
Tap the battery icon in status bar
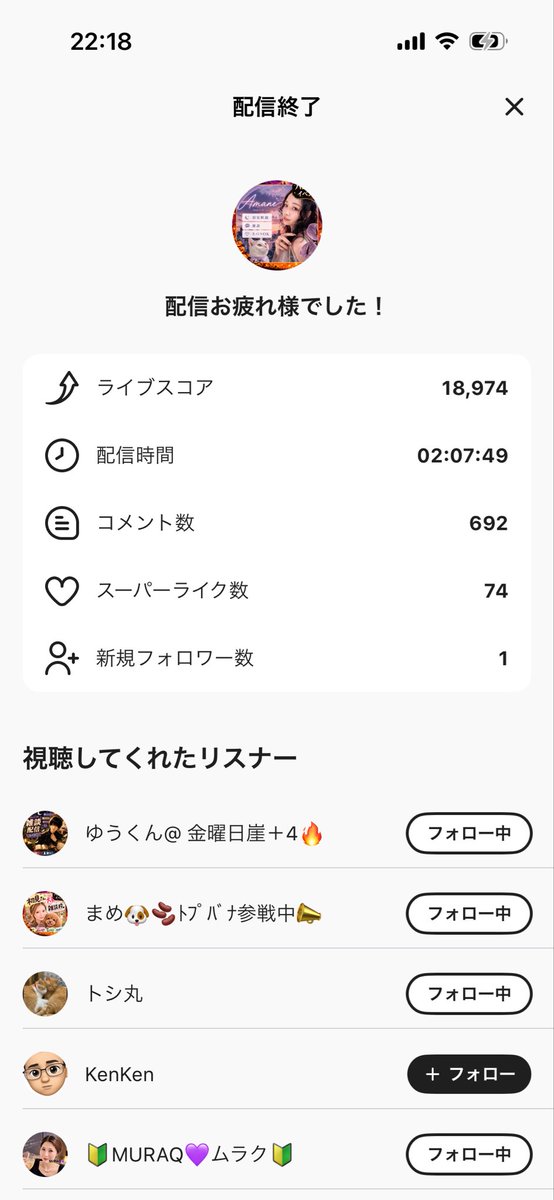(488, 42)
